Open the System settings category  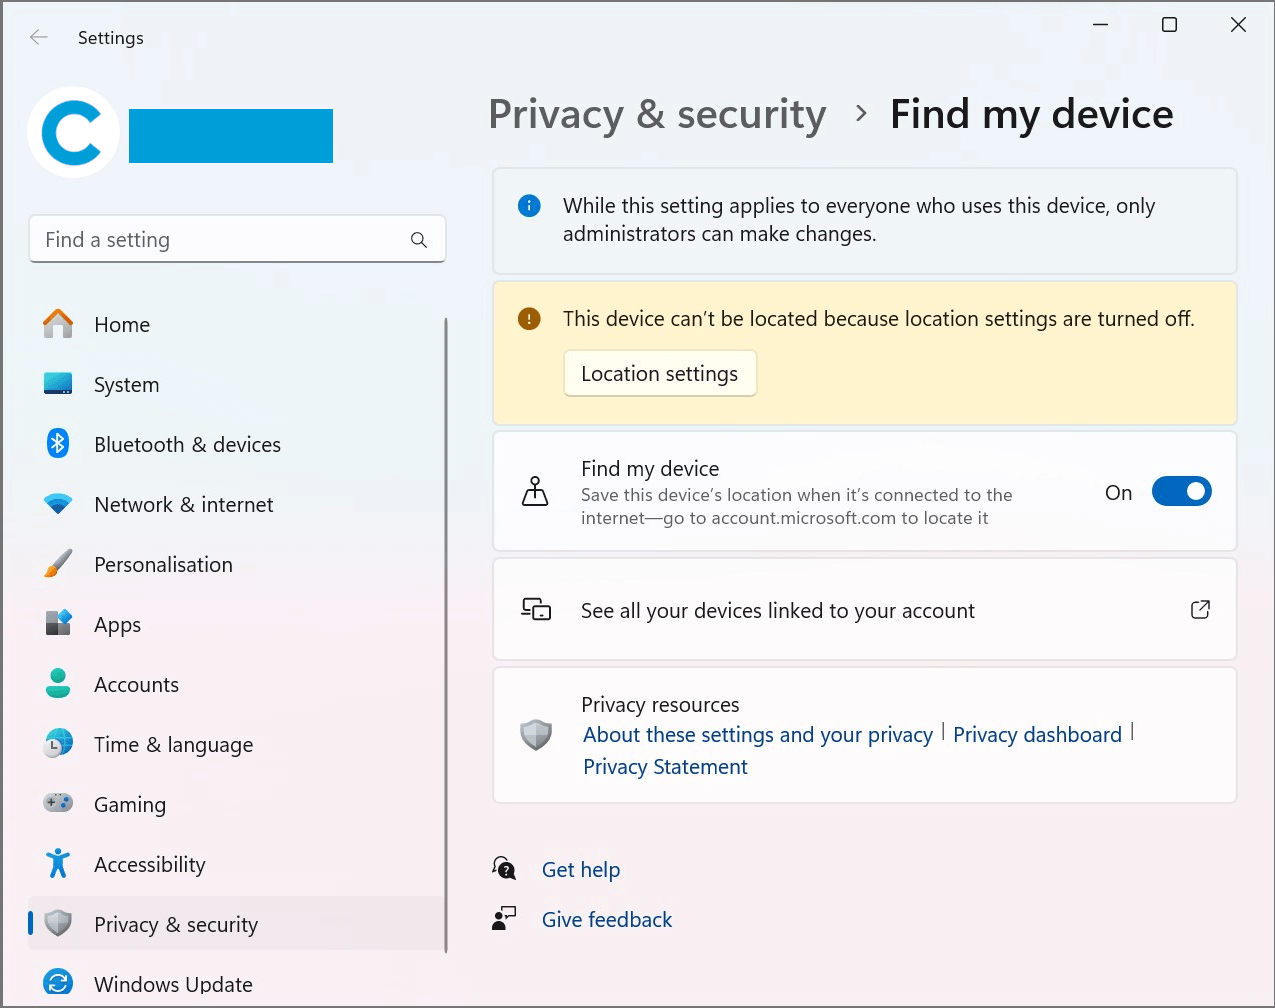126,385
